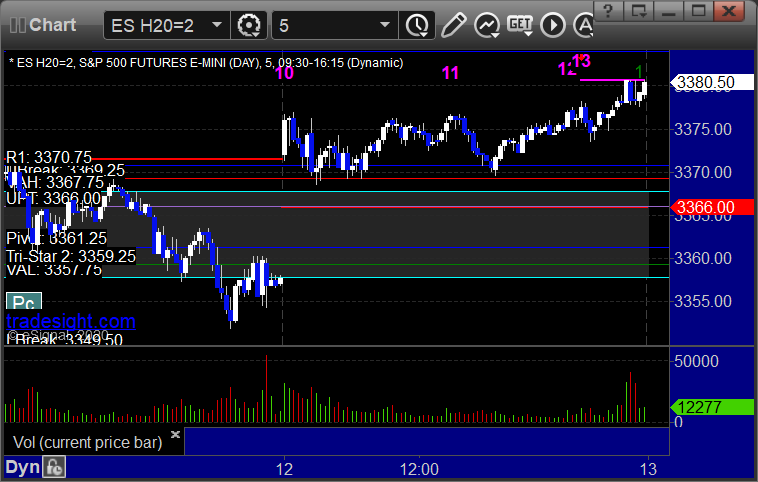Grab the Chart window grip handle
This screenshot has width=758, height=482.
[x=17, y=25]
